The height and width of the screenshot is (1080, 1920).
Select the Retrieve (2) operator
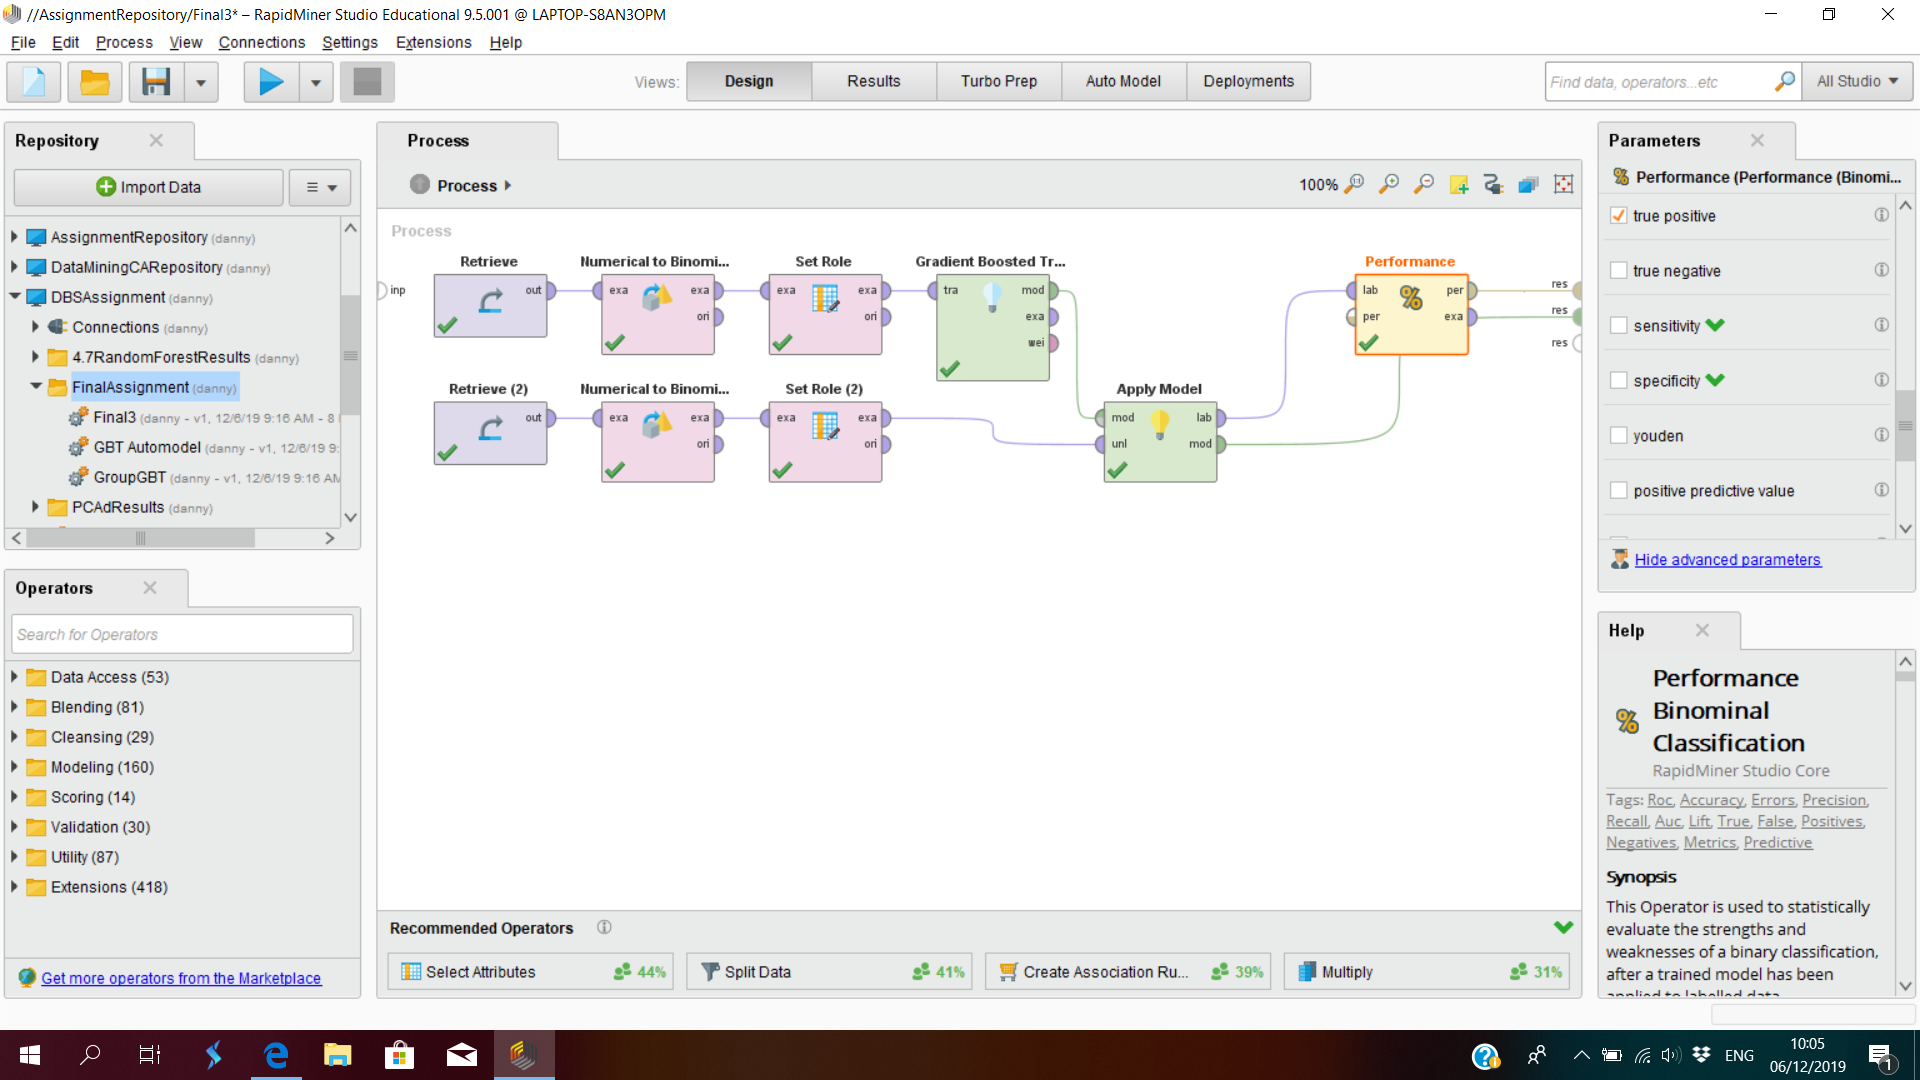coord(490,433)
